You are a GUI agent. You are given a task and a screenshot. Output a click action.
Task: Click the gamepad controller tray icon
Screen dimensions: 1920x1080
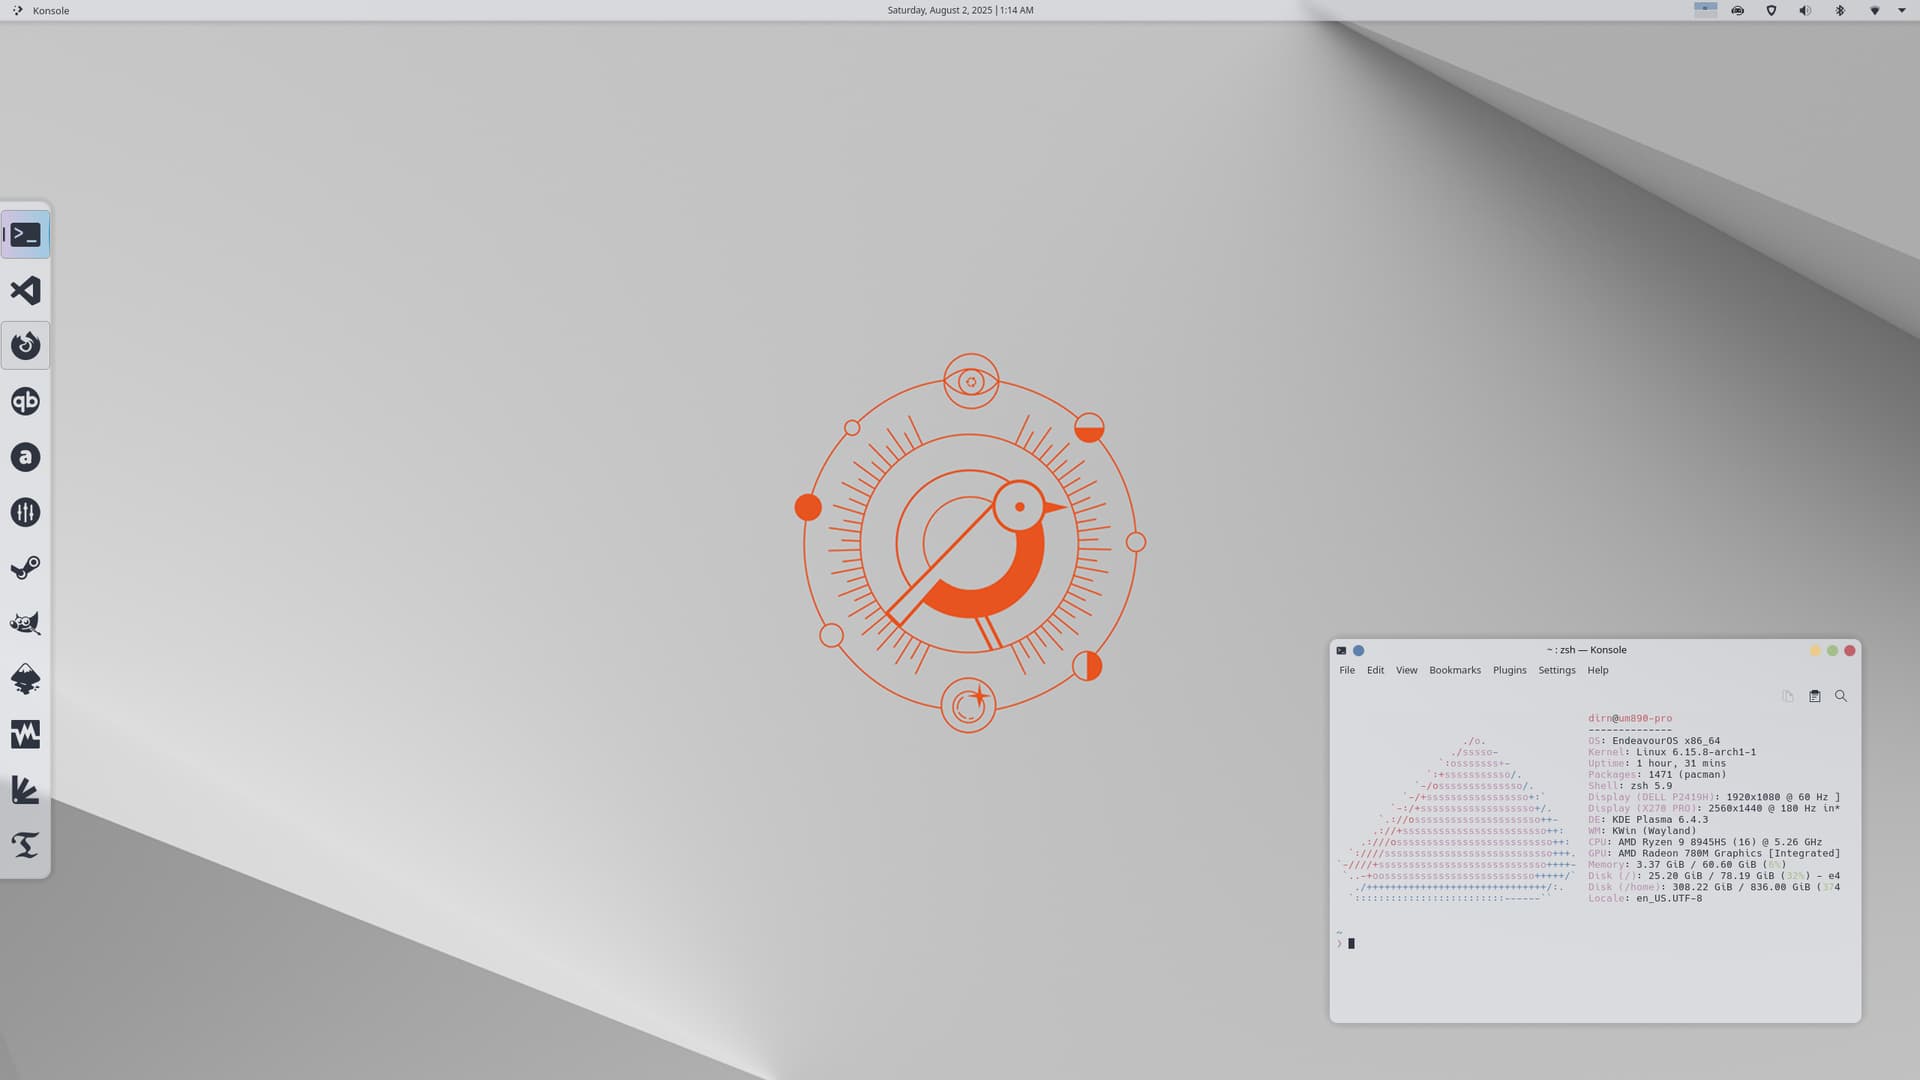pyautogui.click(x=1738, y=10)
